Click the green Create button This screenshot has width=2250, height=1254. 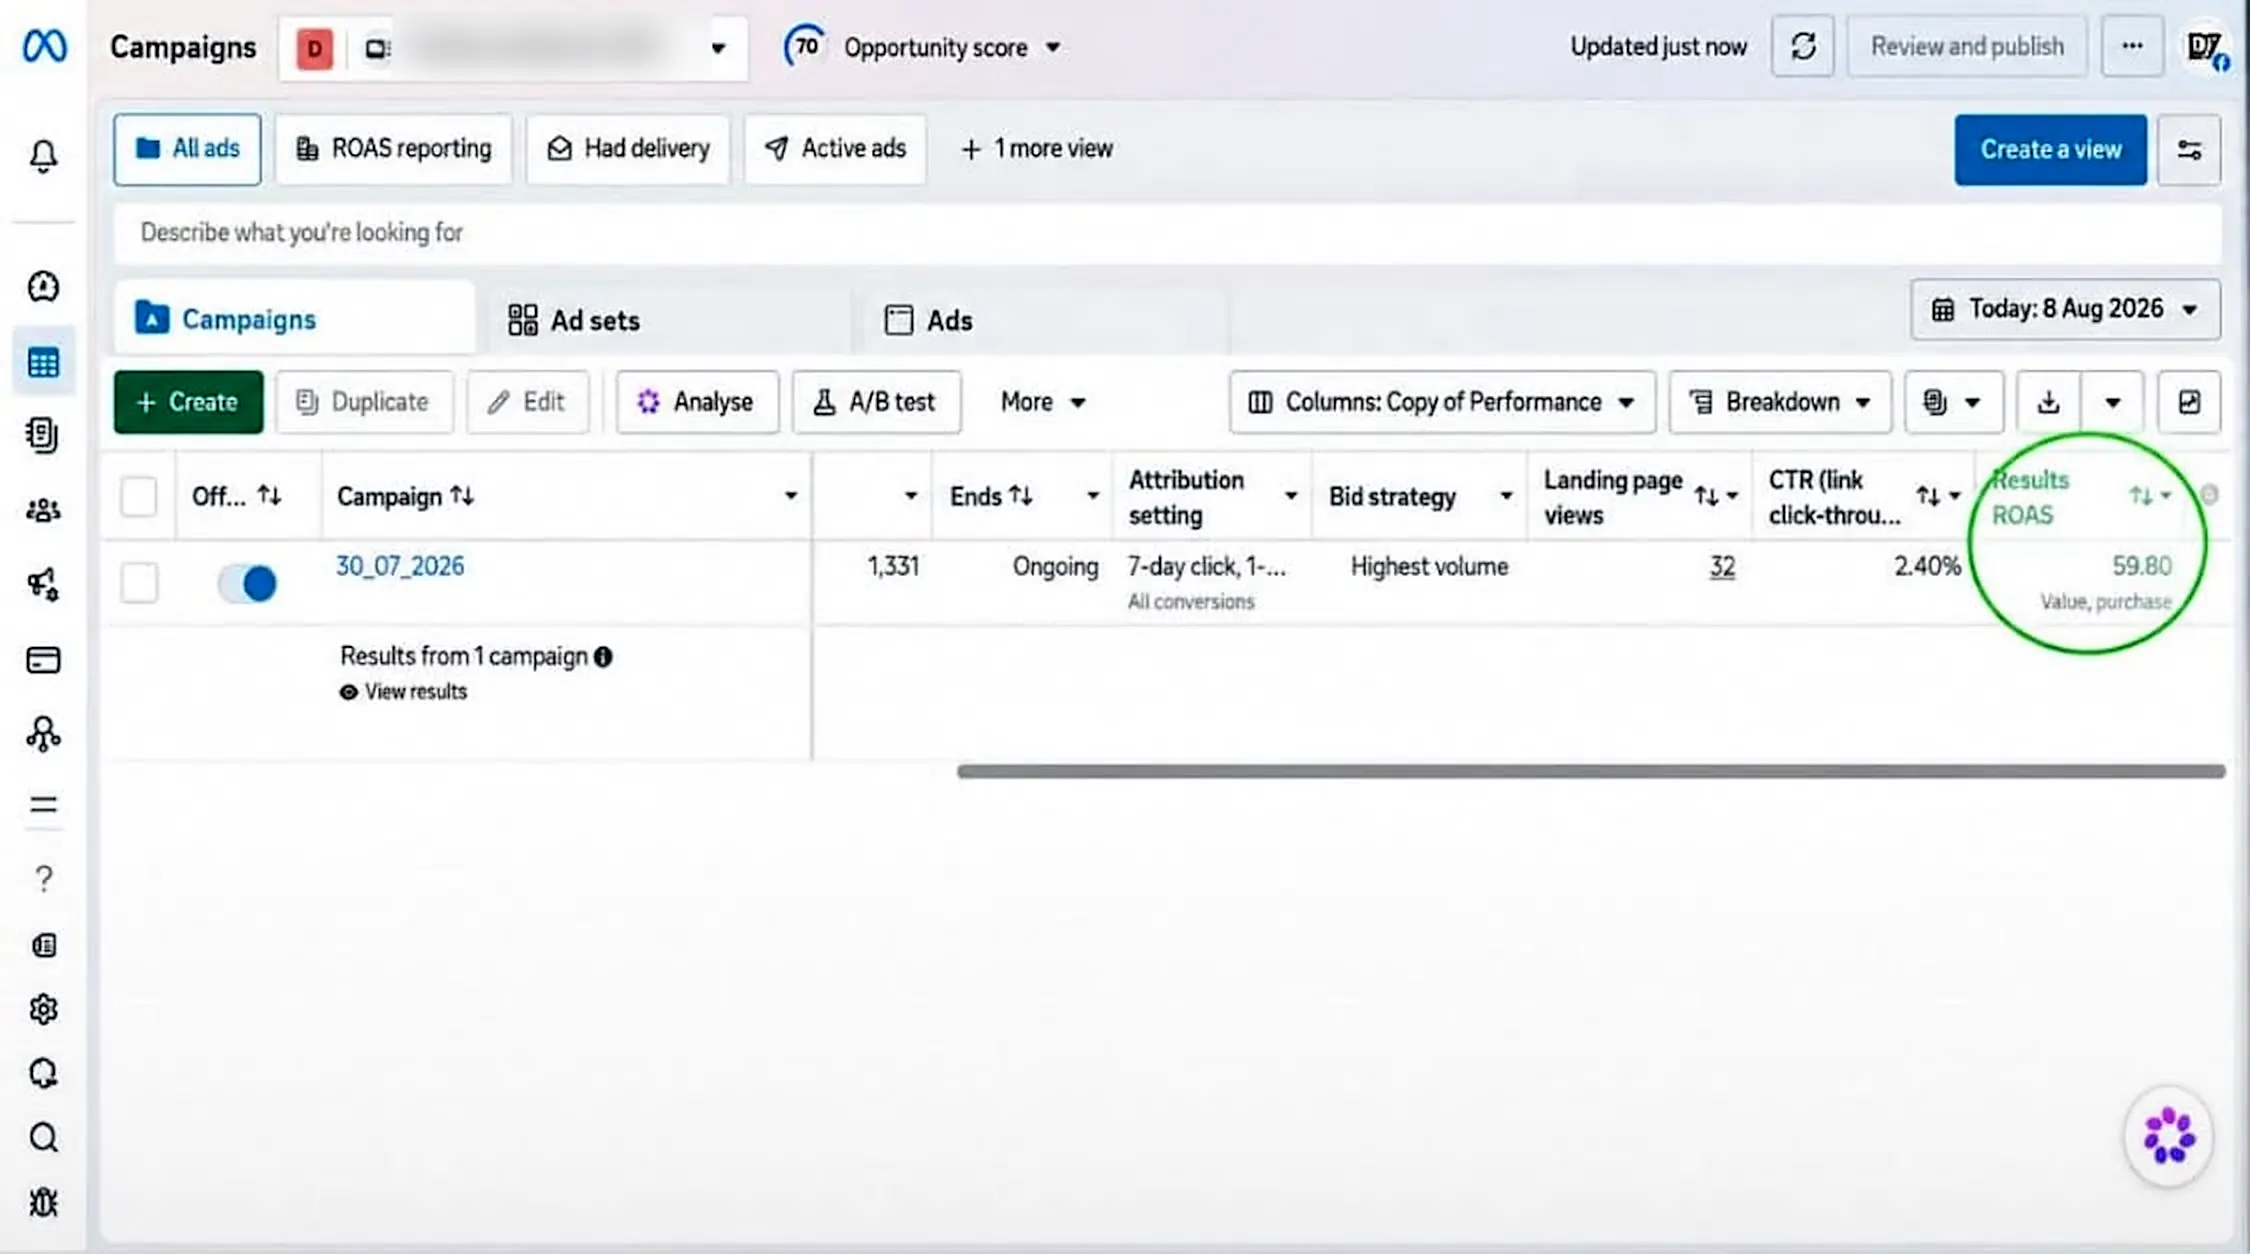(188, 402)
